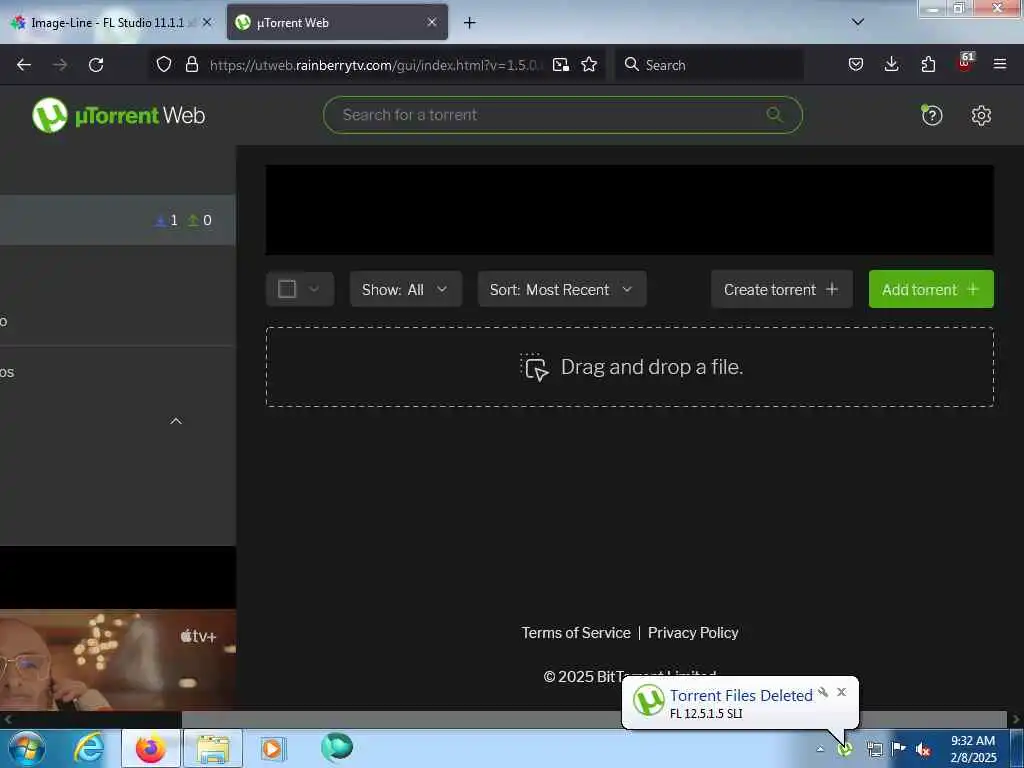This screenshot has height=768, width=1024.
Task: Dismiss the Torrent Files Deleted balloon
Action: pyautogui.click(x=841, y=692)
